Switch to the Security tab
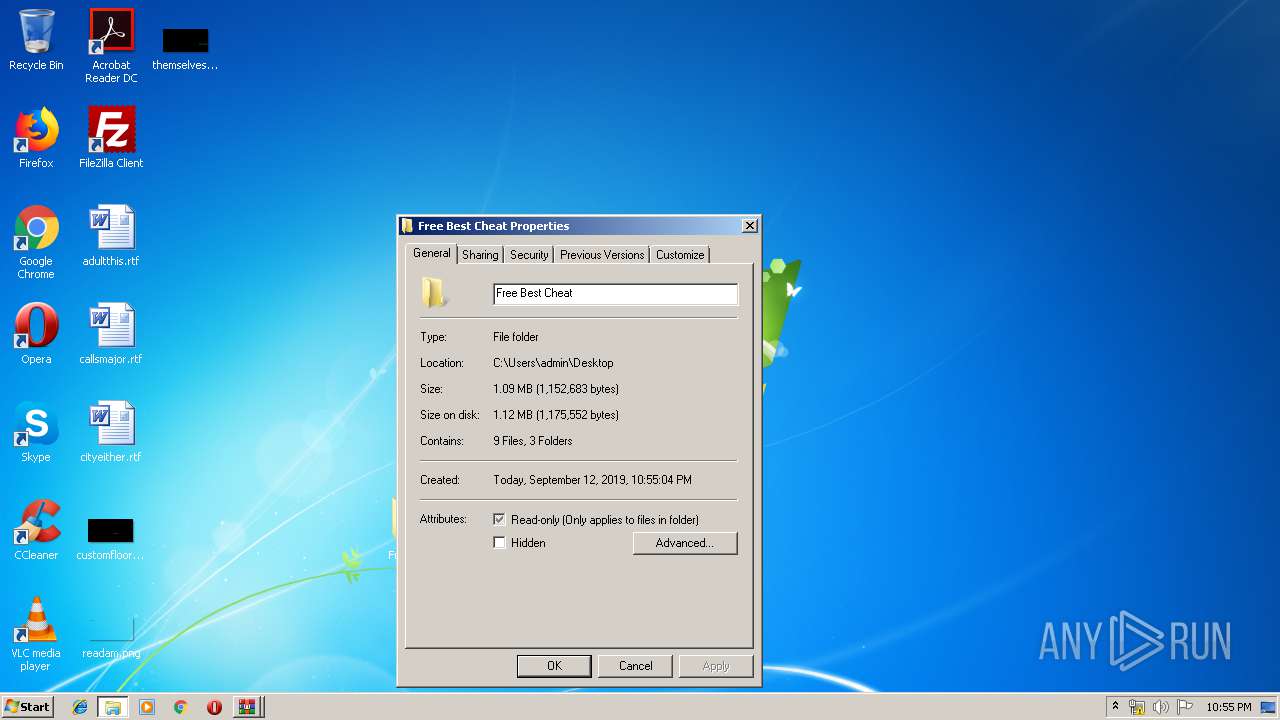This screenshot has height=720, width=1280. pyautogui.click(x=529, y=255)
